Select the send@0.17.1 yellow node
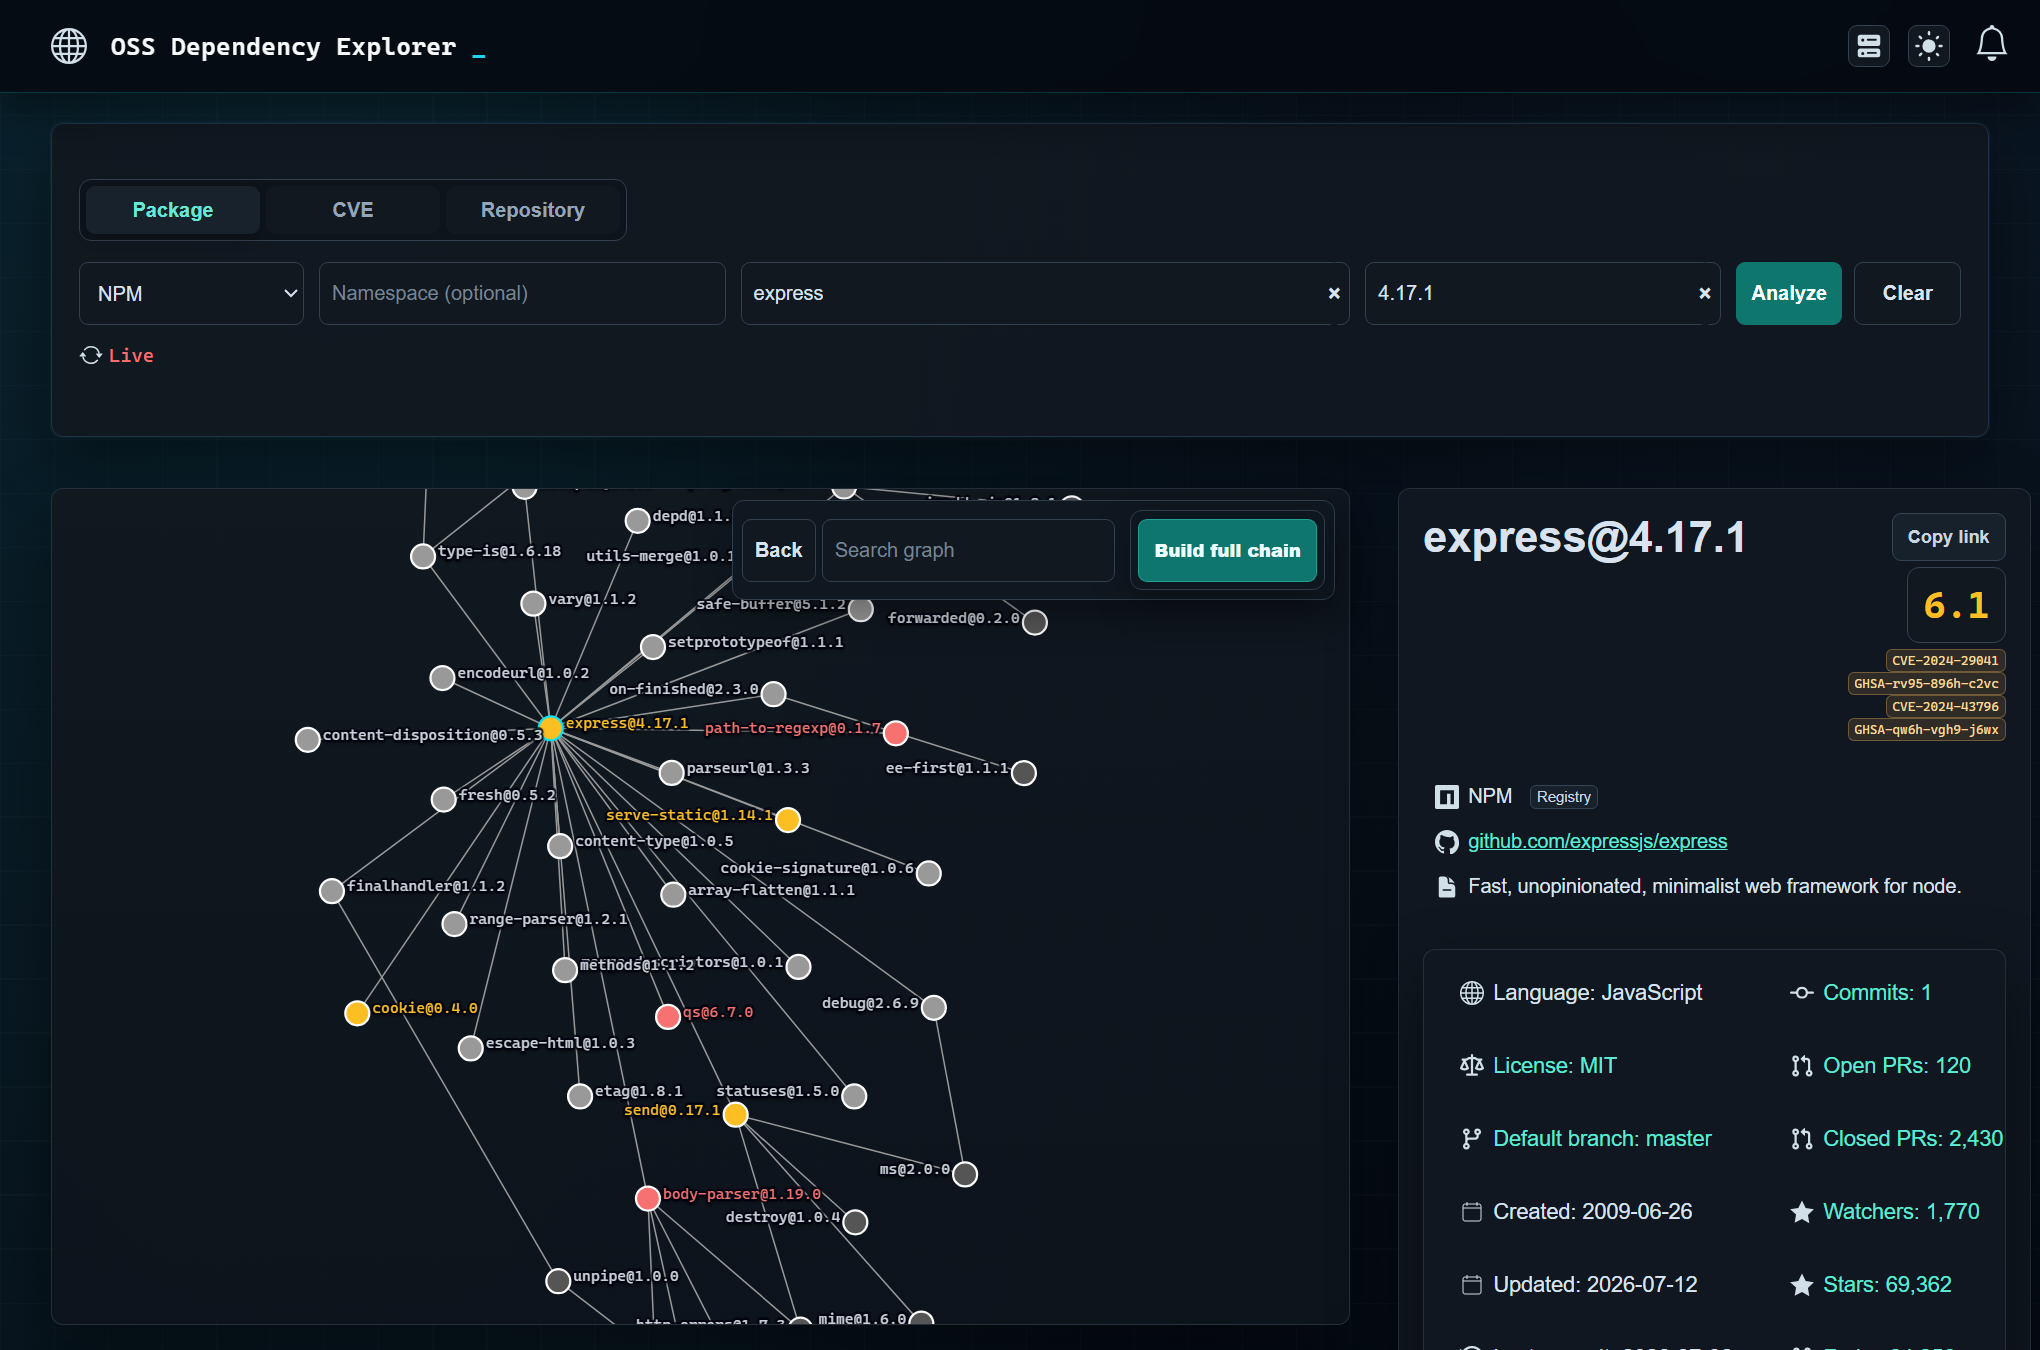 point(735,1114)
